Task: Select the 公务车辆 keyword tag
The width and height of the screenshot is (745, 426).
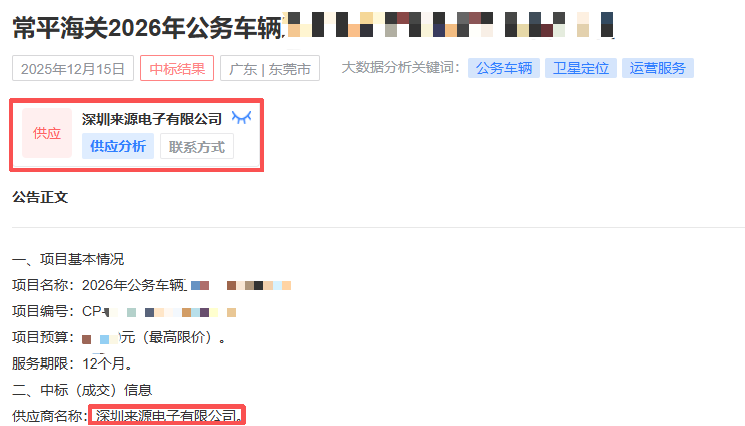Action: click(x=504, y=68)
